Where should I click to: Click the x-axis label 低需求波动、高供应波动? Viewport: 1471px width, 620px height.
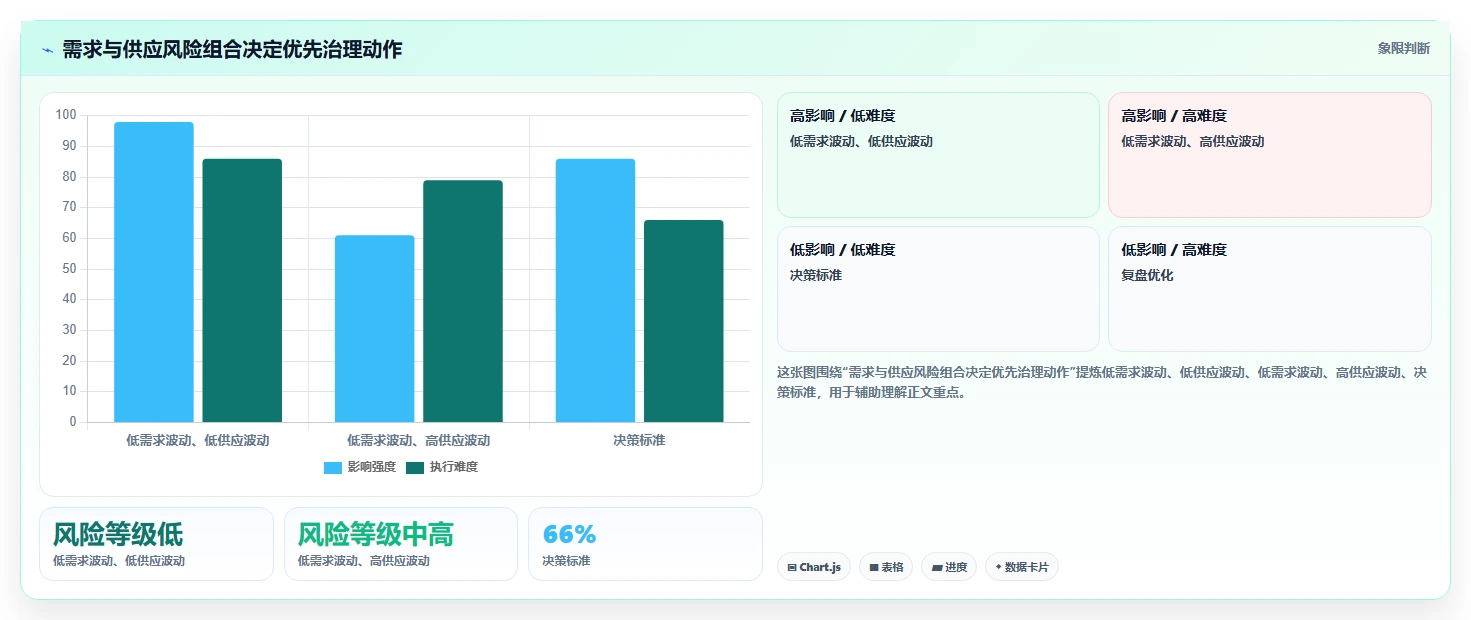[x=419, y=440]
